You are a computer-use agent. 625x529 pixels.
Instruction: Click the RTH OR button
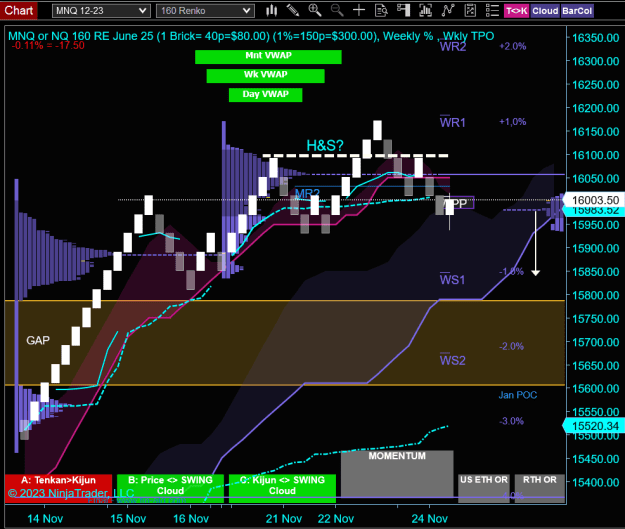click(x=540, y=486)
